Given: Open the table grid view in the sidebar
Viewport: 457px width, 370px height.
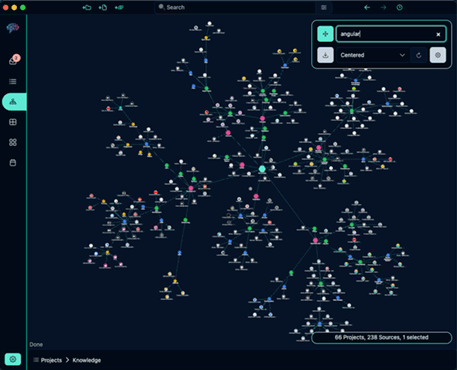Looking at the screenshot, I should tap(13, 122).
